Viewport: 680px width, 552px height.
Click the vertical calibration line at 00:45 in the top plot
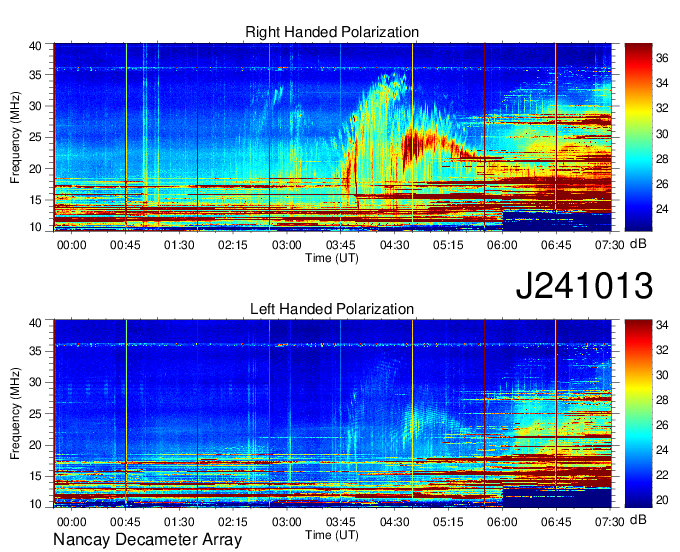point(126,137)
